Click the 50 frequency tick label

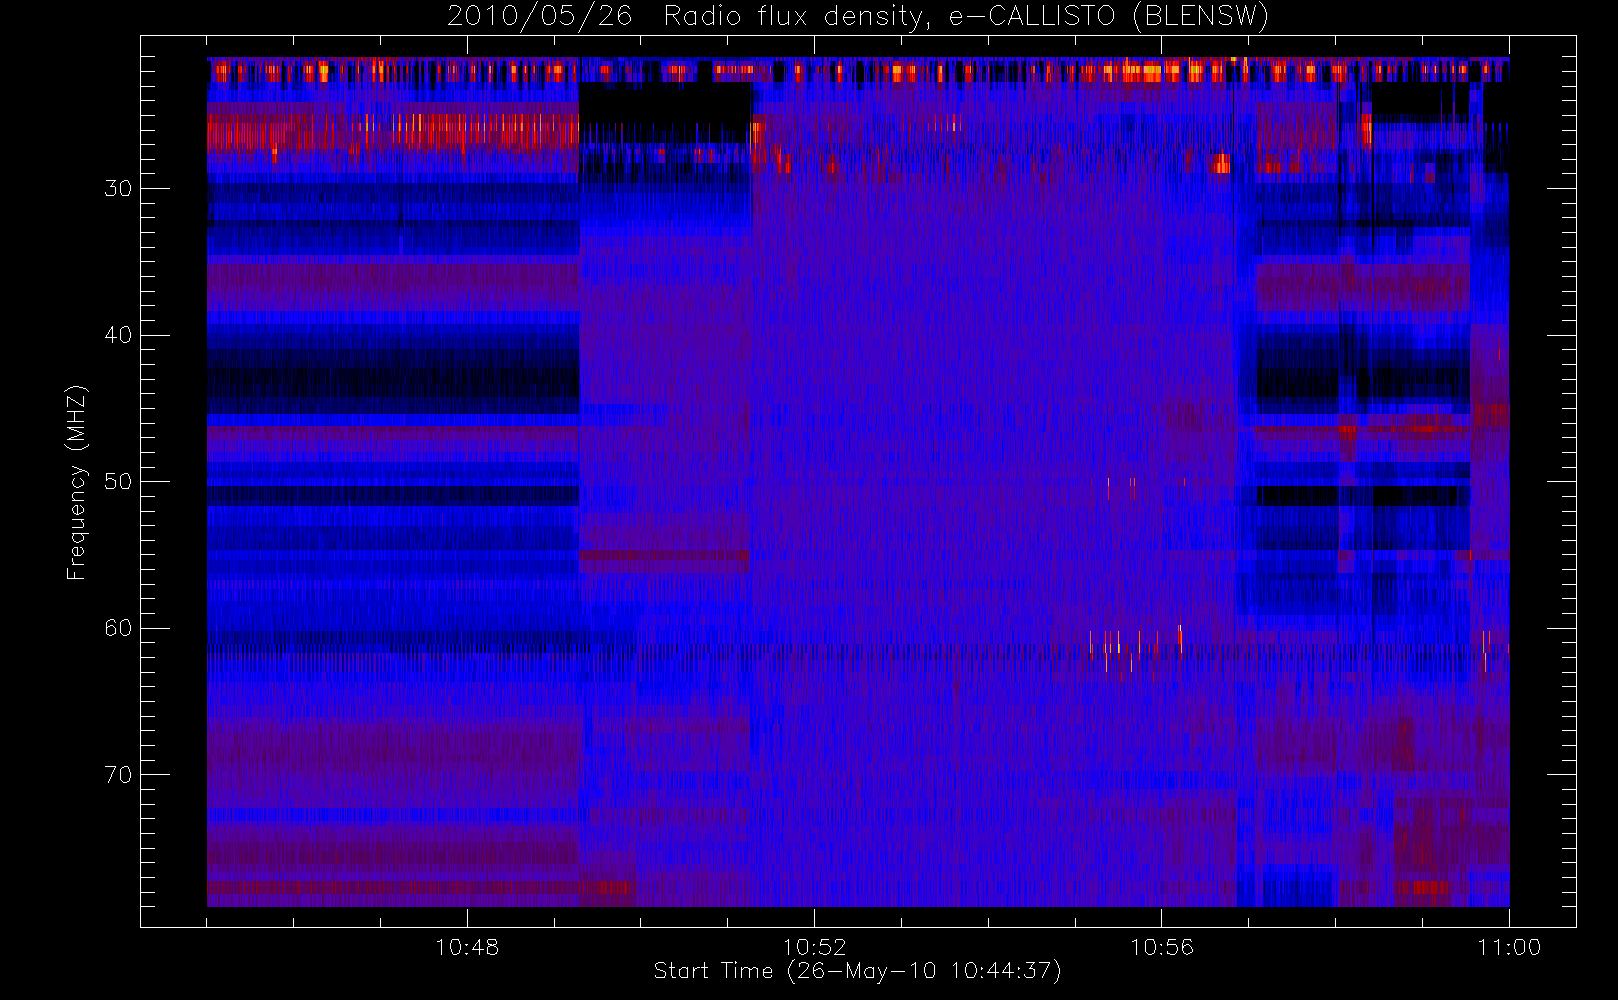(x=118, y=481)
